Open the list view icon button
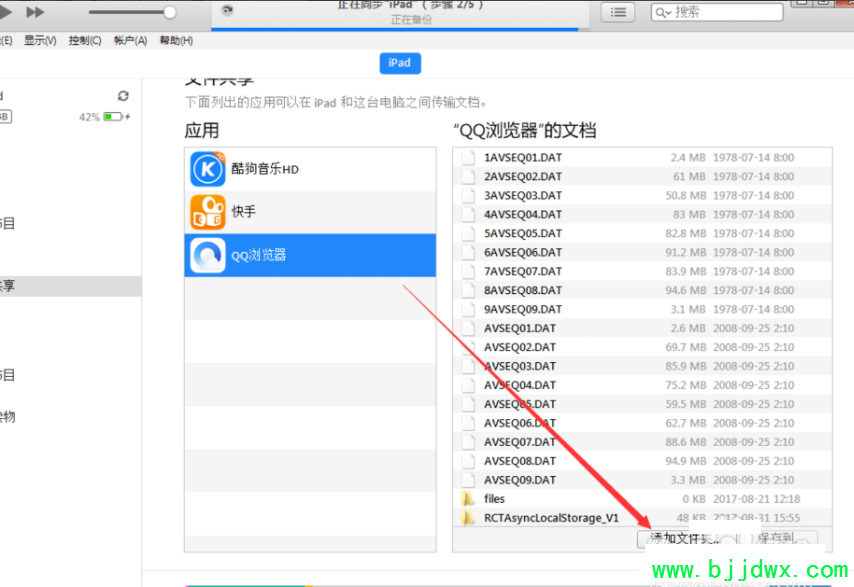Viewport: 854px width, 587px height. click(618, 12)
